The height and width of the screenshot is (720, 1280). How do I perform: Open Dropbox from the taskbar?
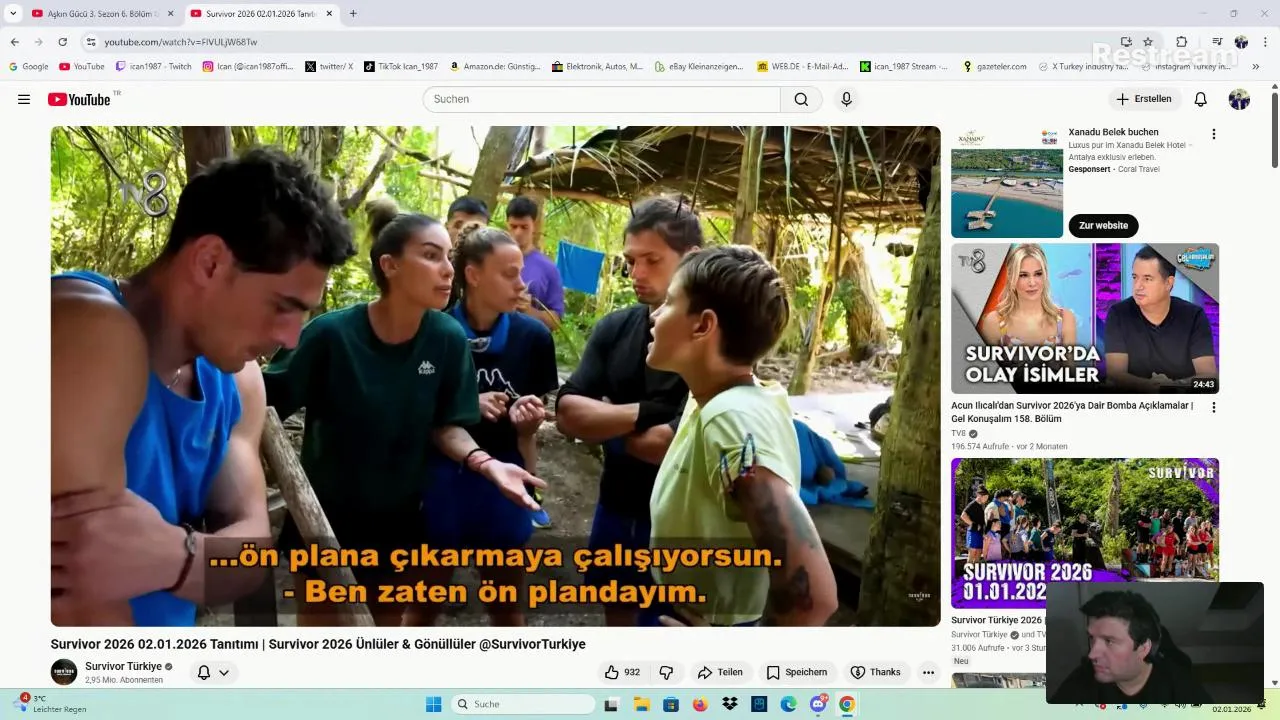tap(730, 704)
